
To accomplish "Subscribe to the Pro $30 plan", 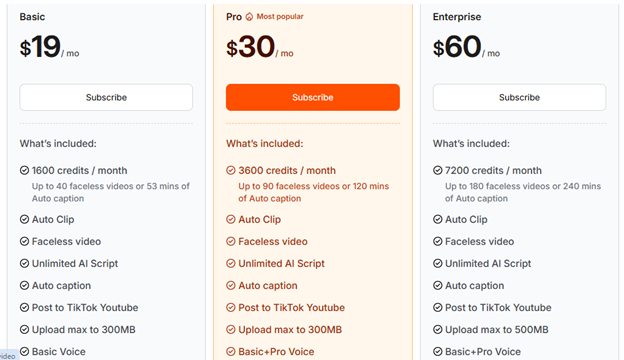I will [313, 97].
